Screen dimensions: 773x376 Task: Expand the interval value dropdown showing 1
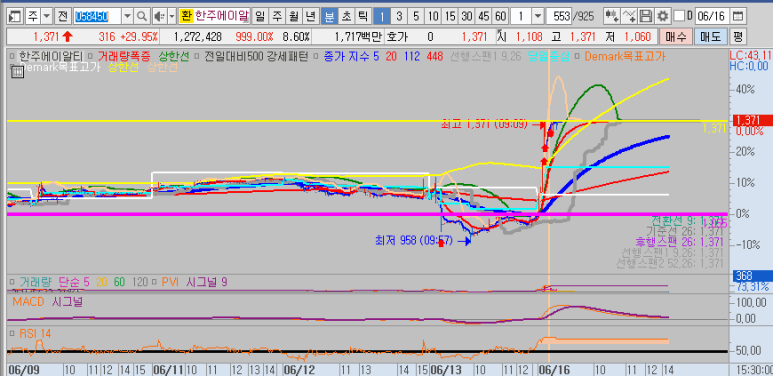537,16
